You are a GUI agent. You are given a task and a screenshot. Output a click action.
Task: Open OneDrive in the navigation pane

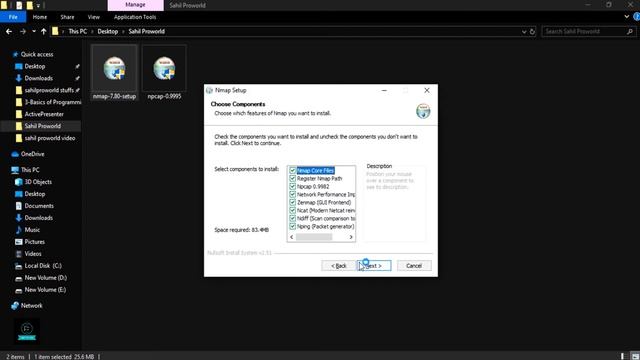32,154
